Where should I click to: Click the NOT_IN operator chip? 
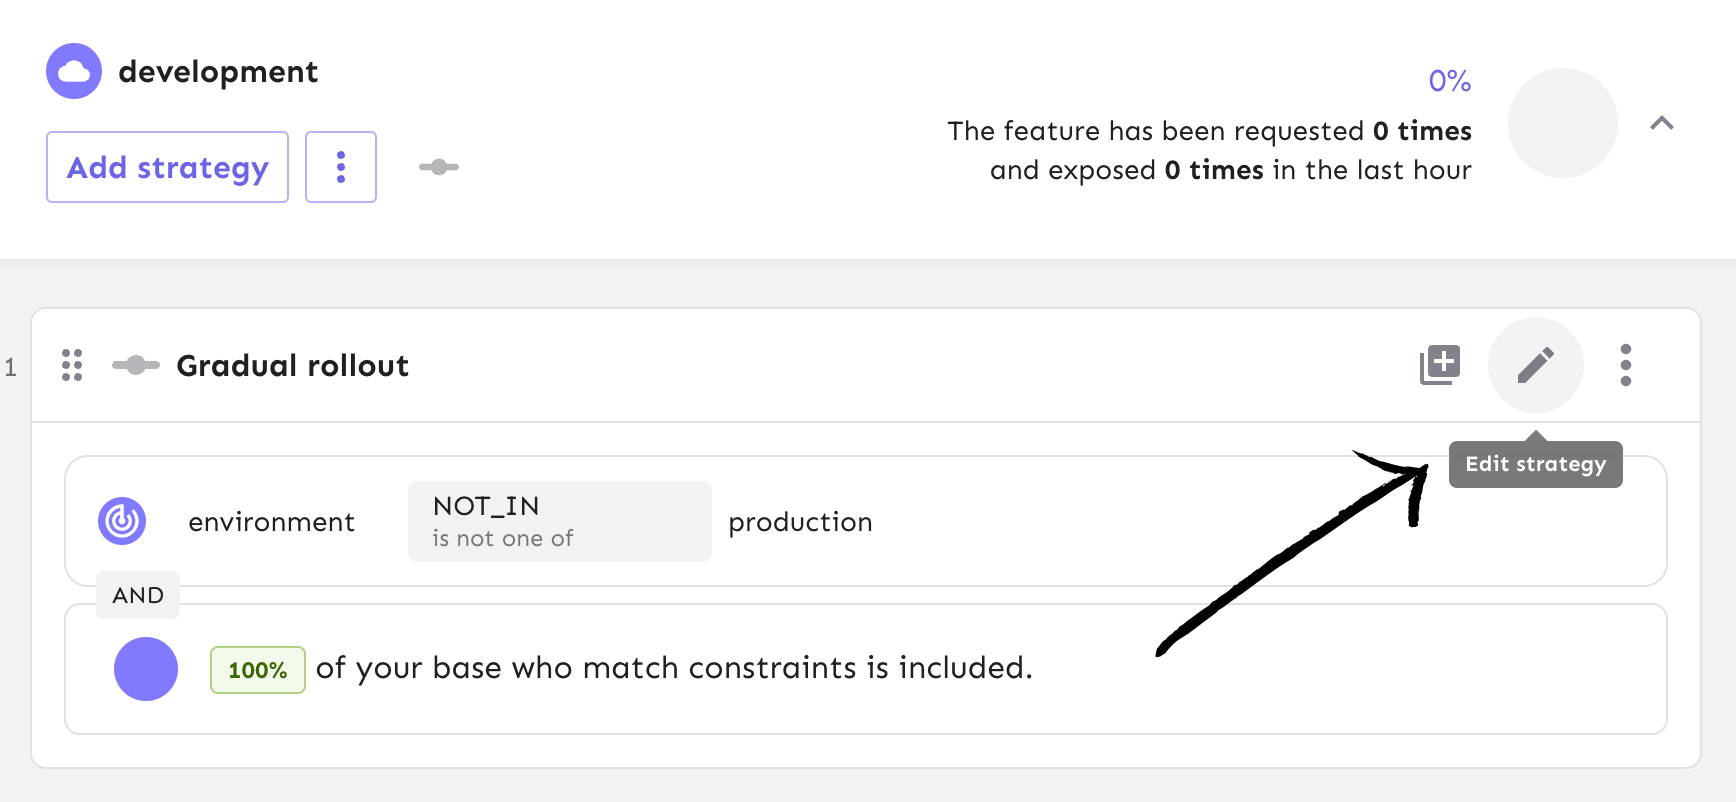(x=559, y=520)
